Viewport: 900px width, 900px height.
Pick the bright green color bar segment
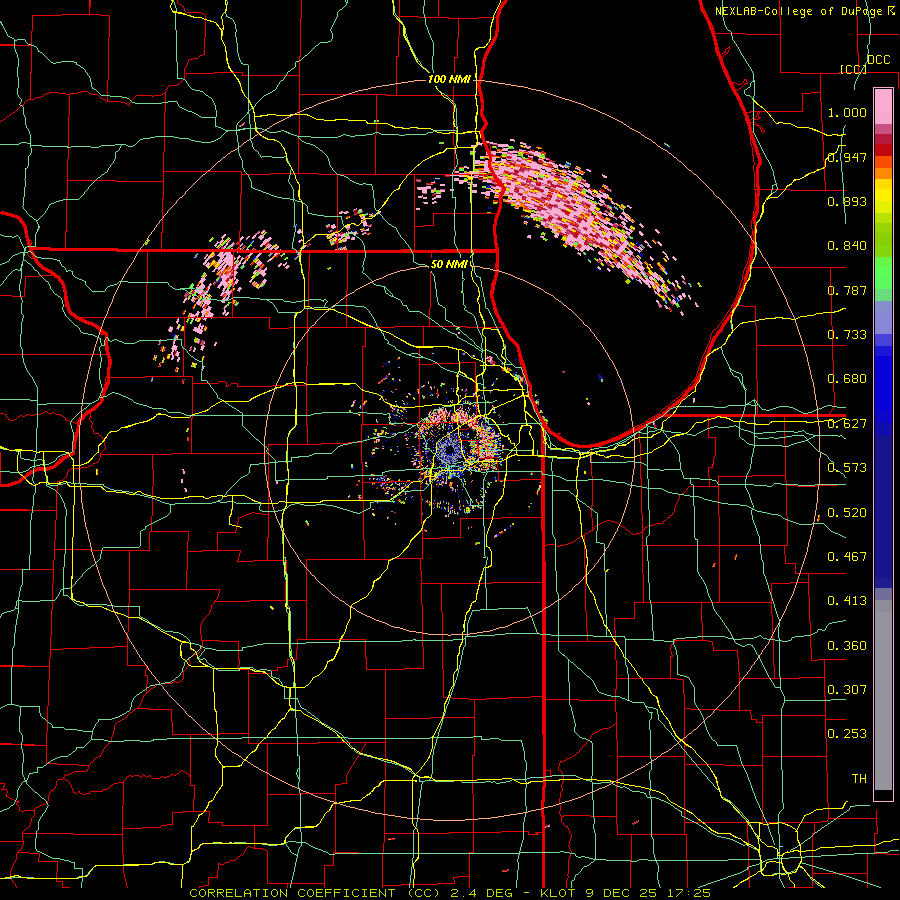pos(883,273)
